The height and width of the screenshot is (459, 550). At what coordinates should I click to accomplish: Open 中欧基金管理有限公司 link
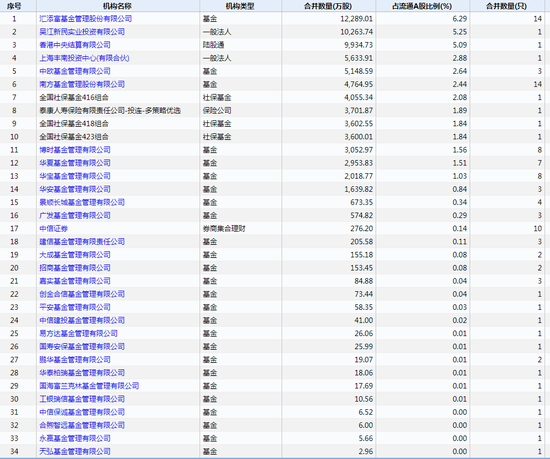(x=75, y=71)
